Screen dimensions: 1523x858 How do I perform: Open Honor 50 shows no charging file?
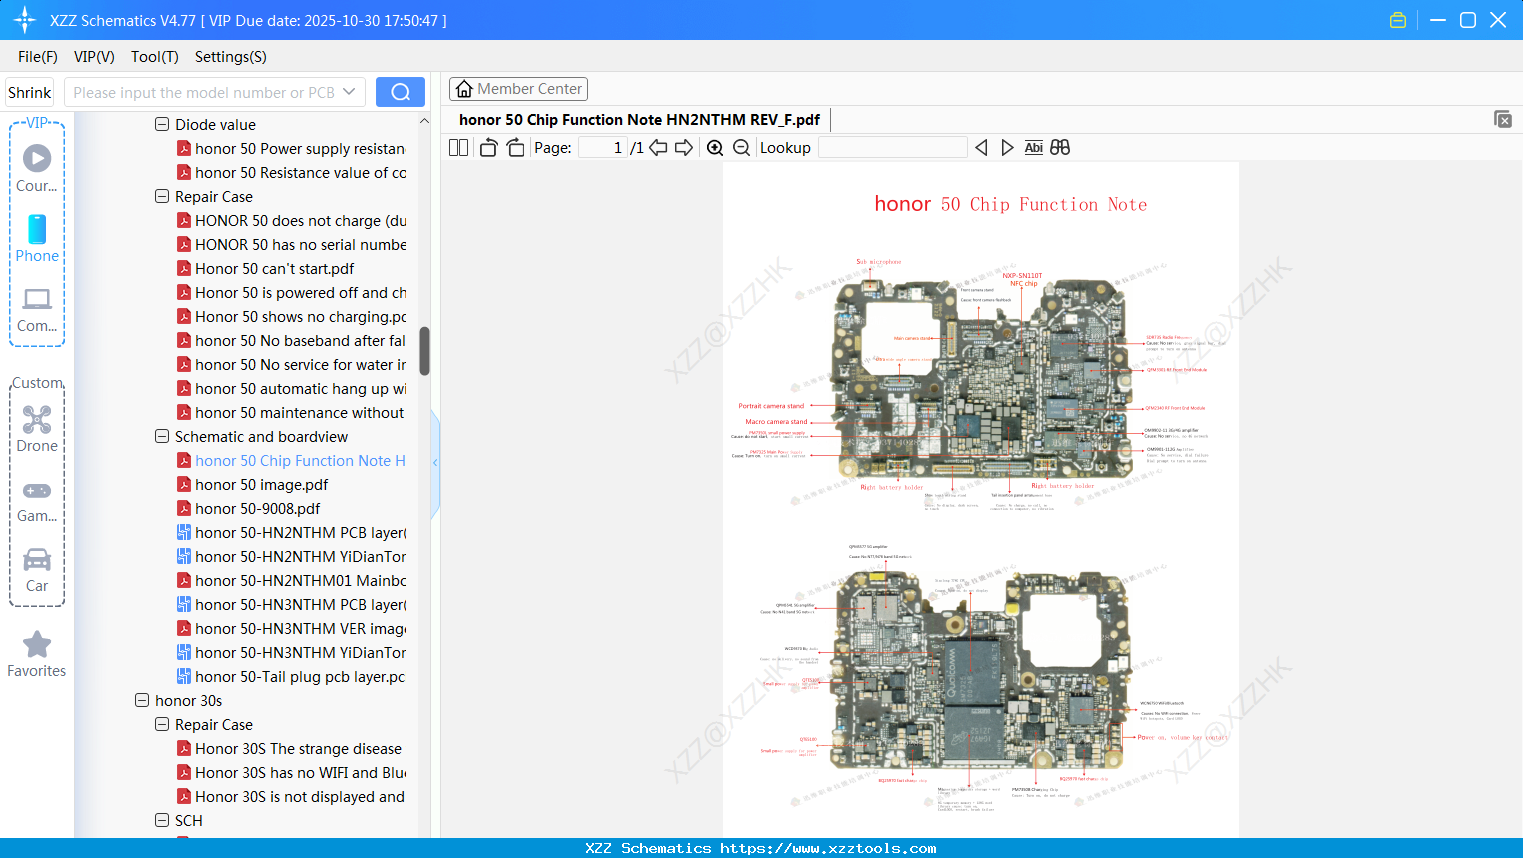point(291,317)
